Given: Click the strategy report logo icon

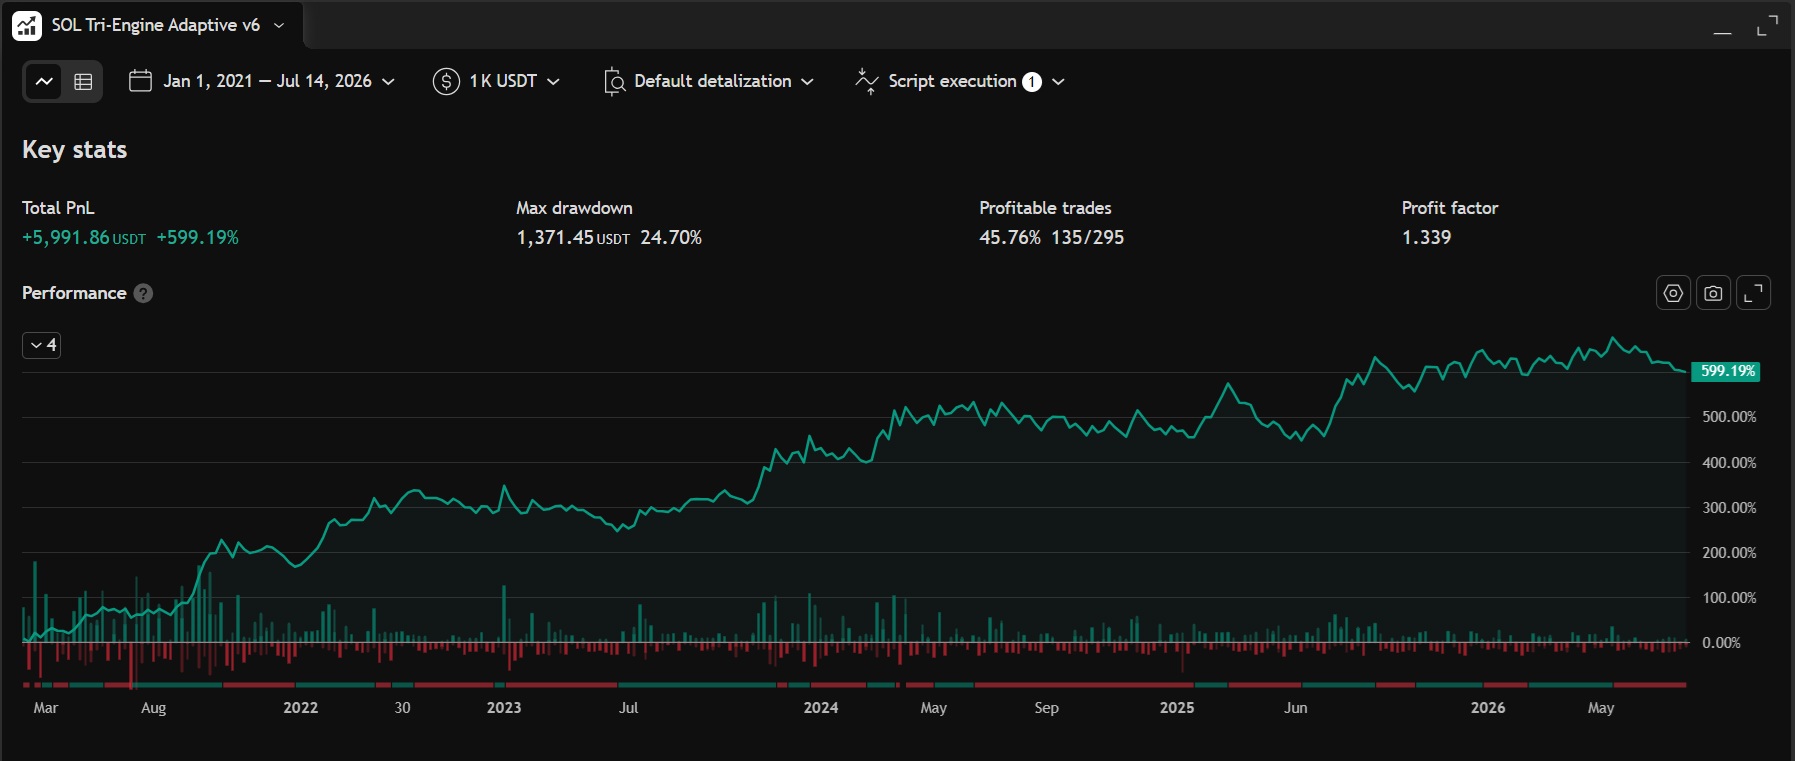Looking at the screenshot, I should (x=27, y=26).
